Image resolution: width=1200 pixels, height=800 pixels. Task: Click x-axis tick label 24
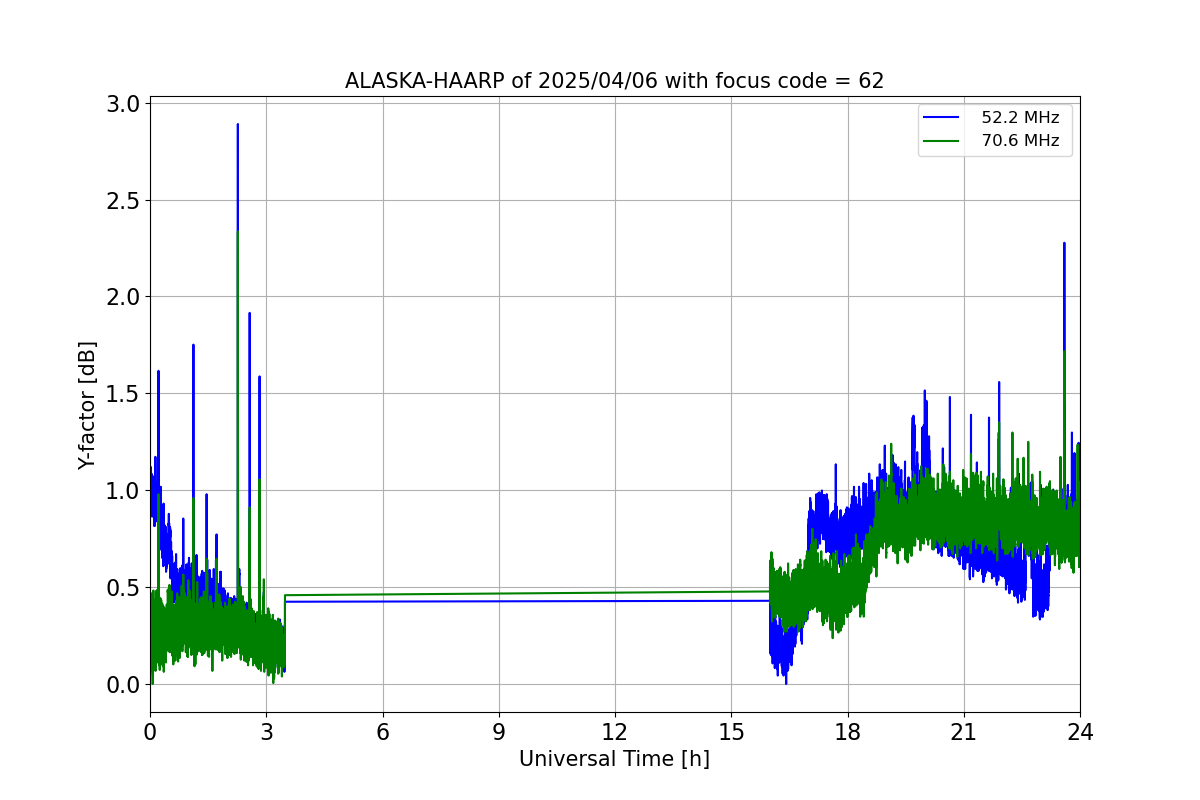(x=1080, y=731)
